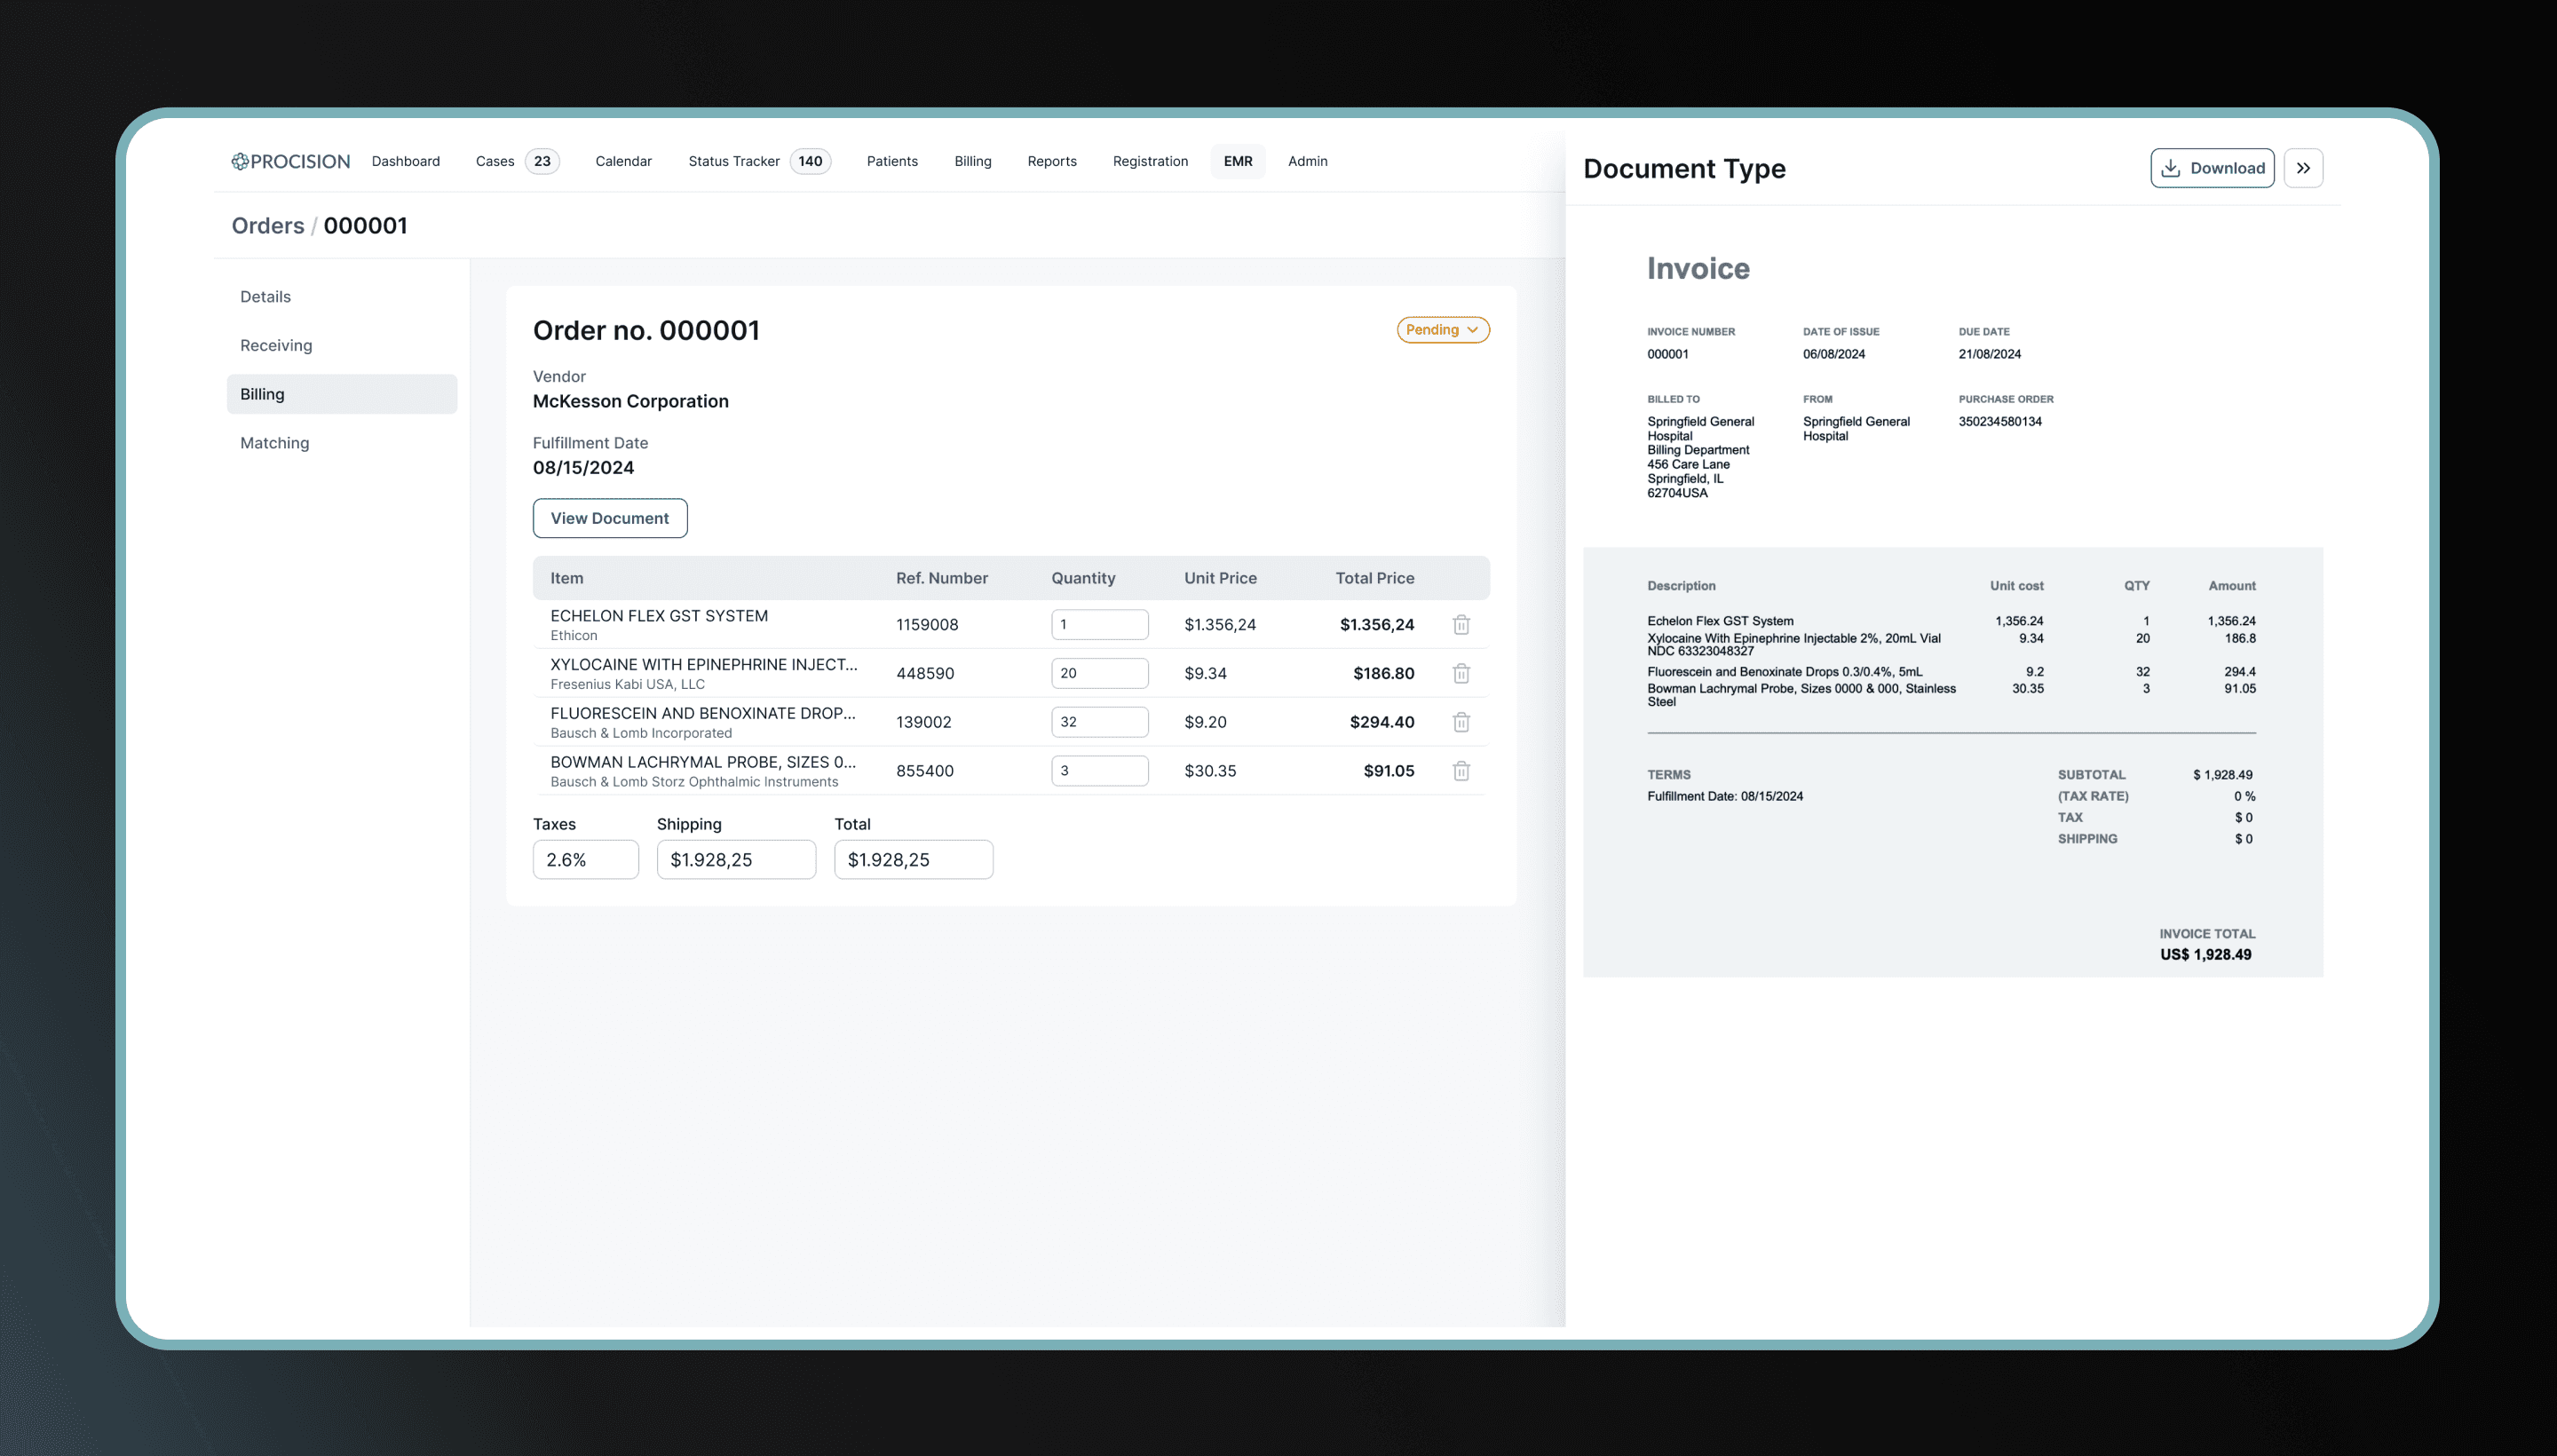Click the Shipping amount field
The width and height of the screenshot is (2557, 1456).
(735, 860)
